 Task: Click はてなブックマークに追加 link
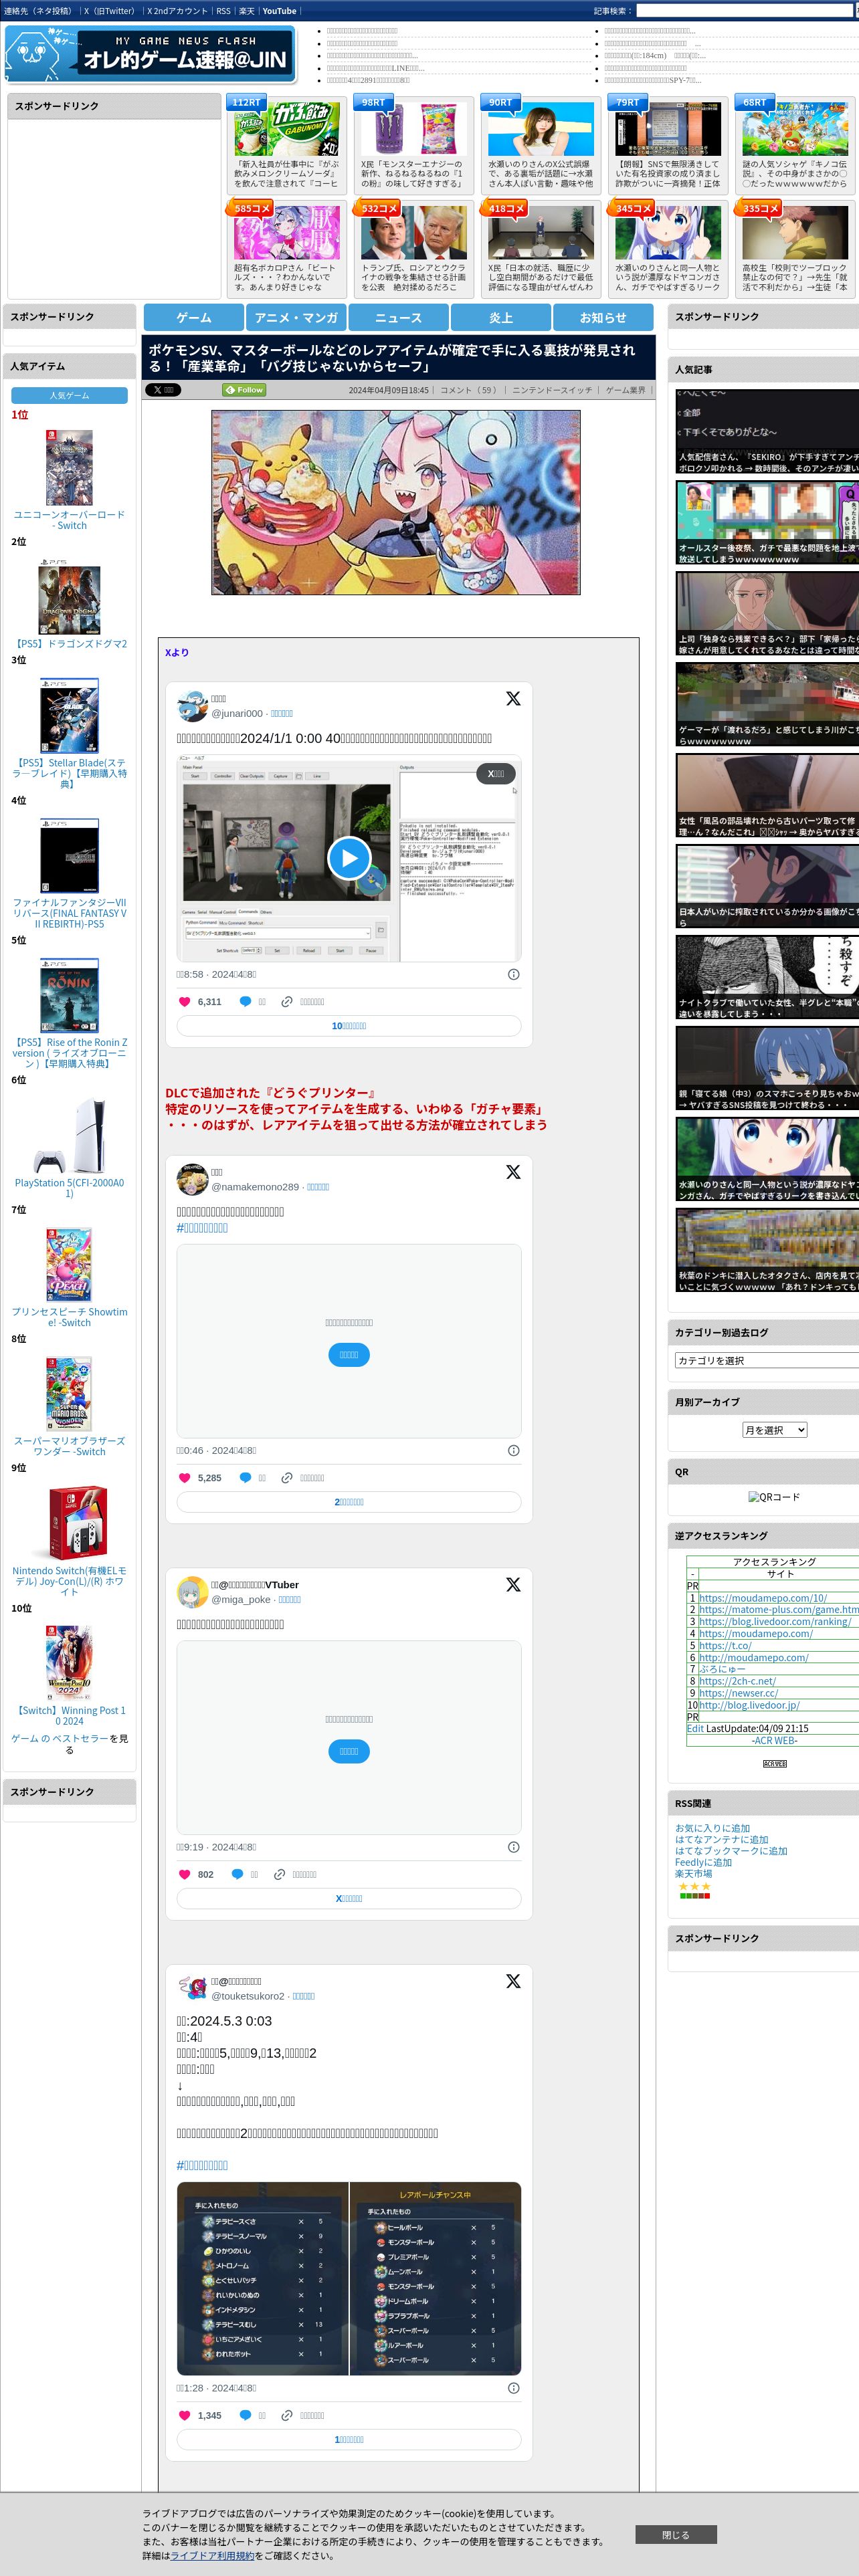pos(731,1851)
